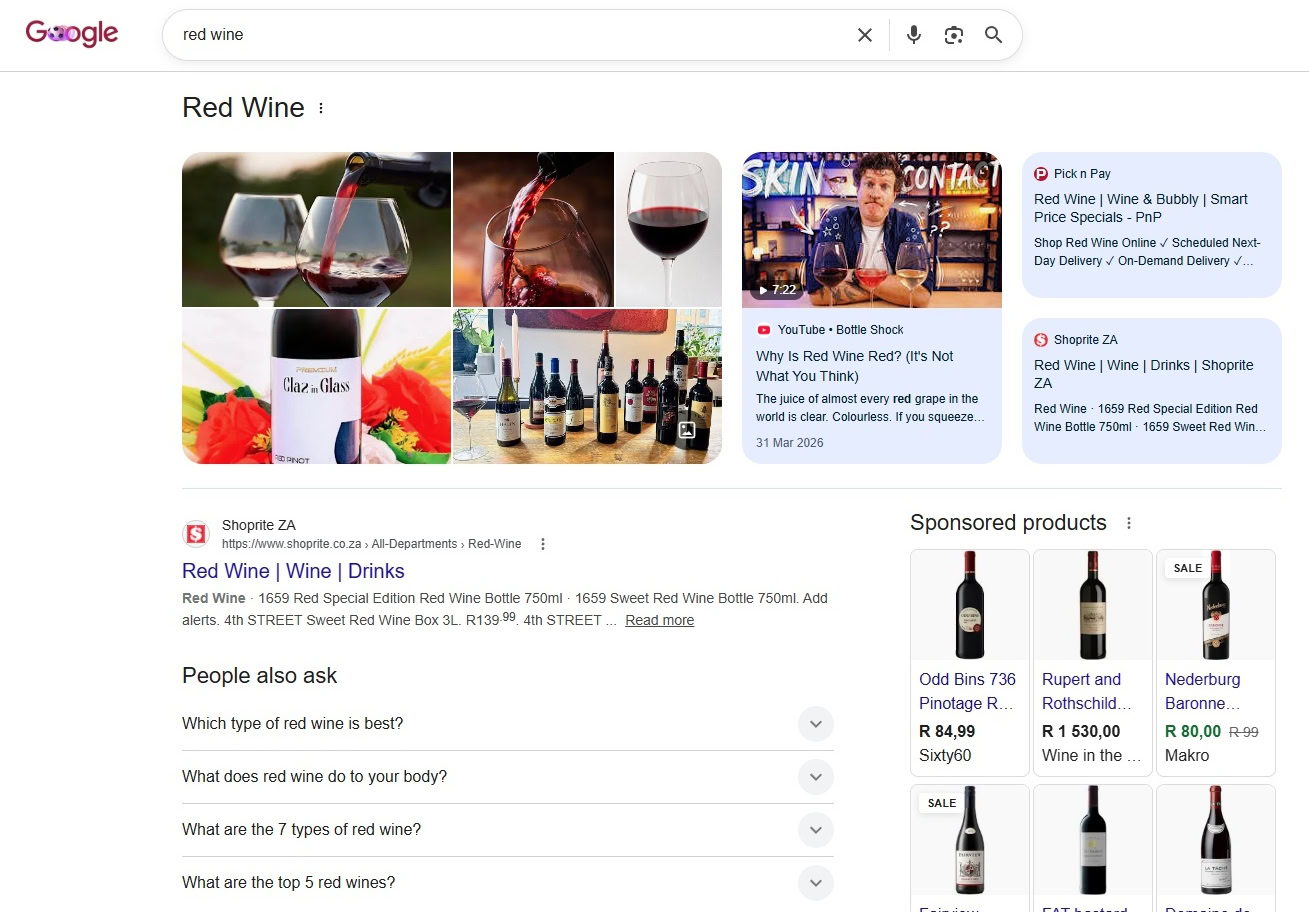The image size is (1309, 912).
Task: Open the 'Red Wine | Wine | Drinks' result link
Action: [293, 571]
